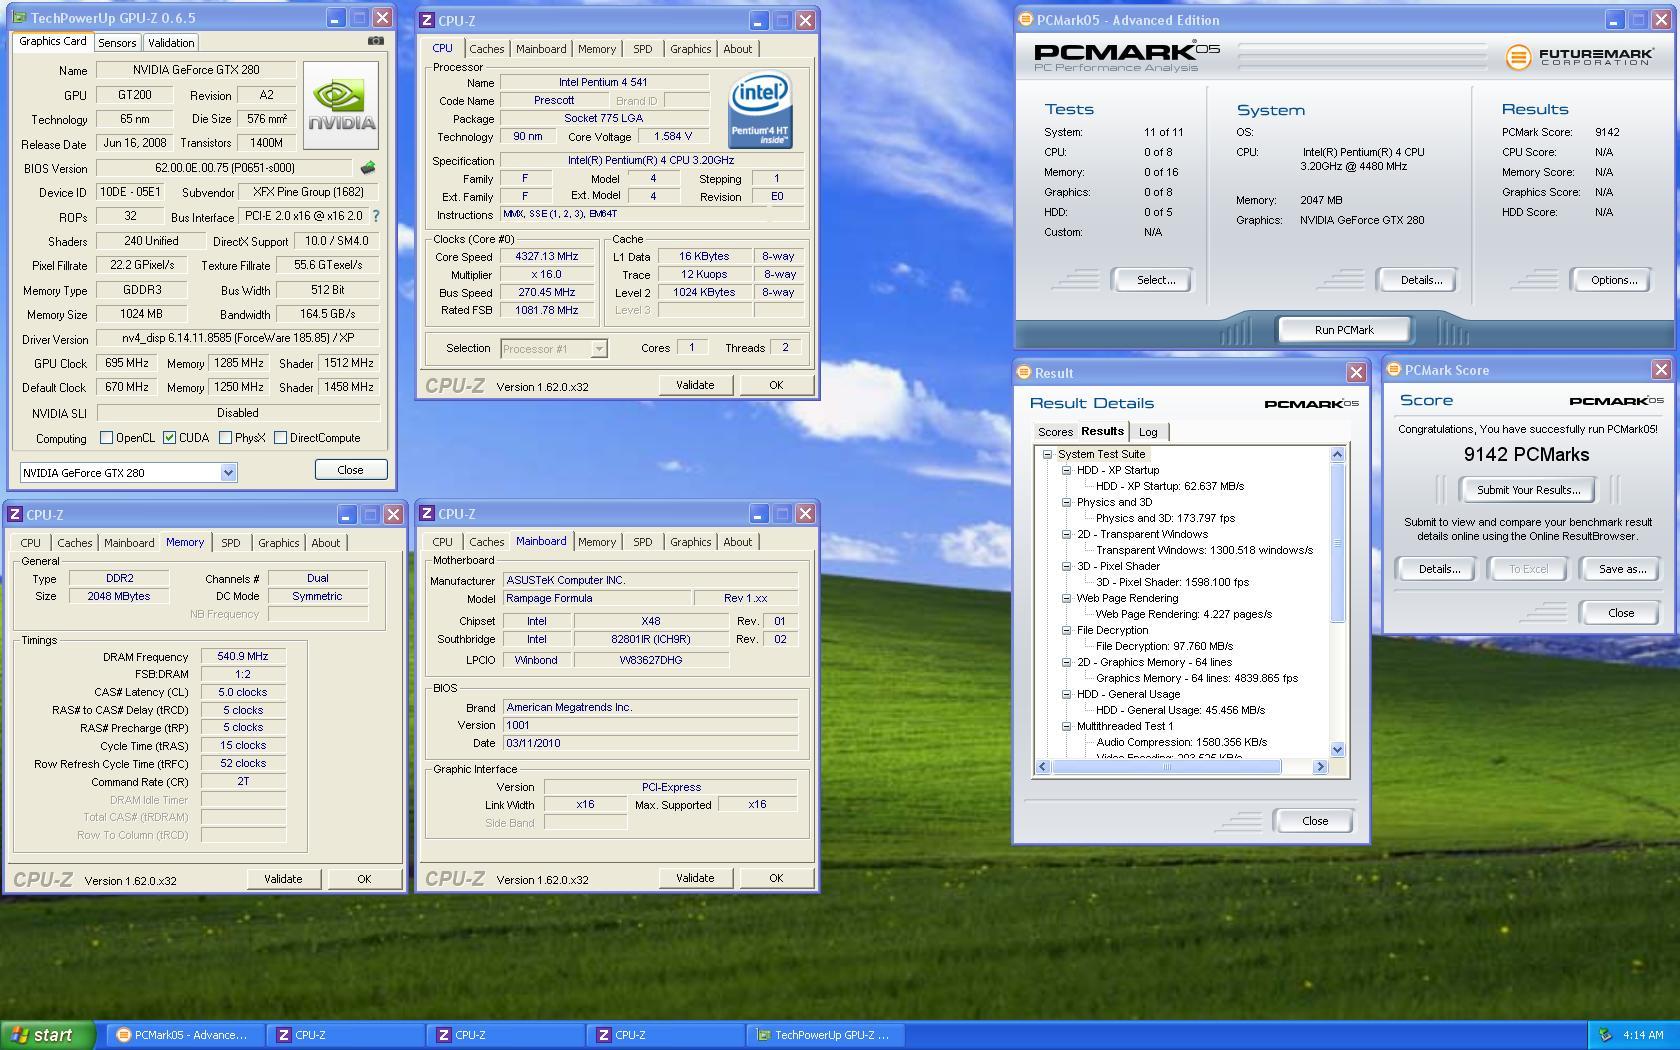
Task: Click the Core Speed 4327.13 MHz field
Action: coord(547,257)
